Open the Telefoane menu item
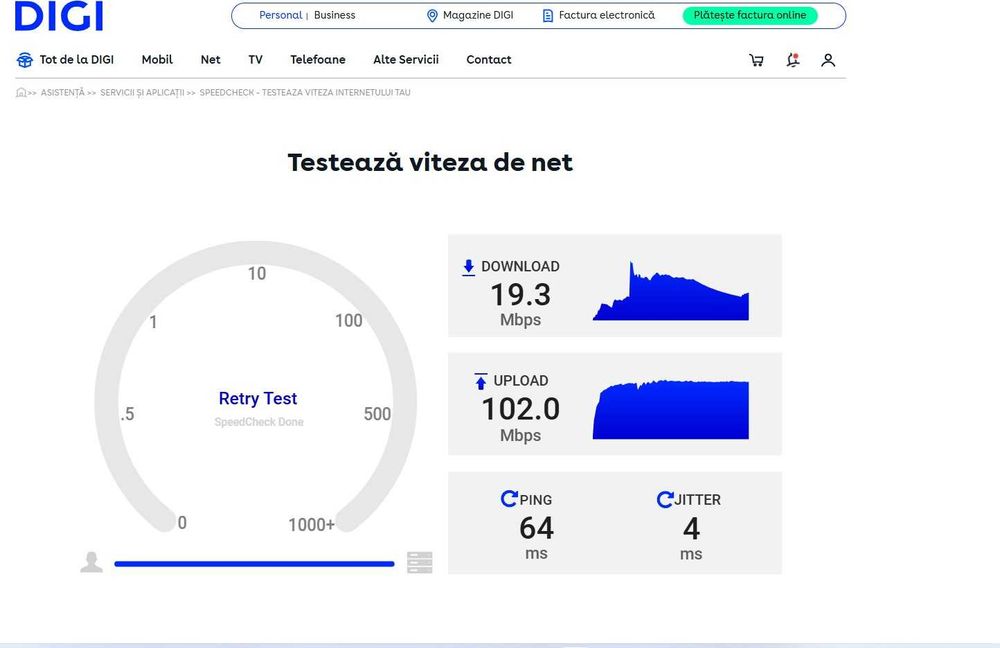Viewport: 1000px width, 648px height. pyautogui.click(x=318, y=60)
